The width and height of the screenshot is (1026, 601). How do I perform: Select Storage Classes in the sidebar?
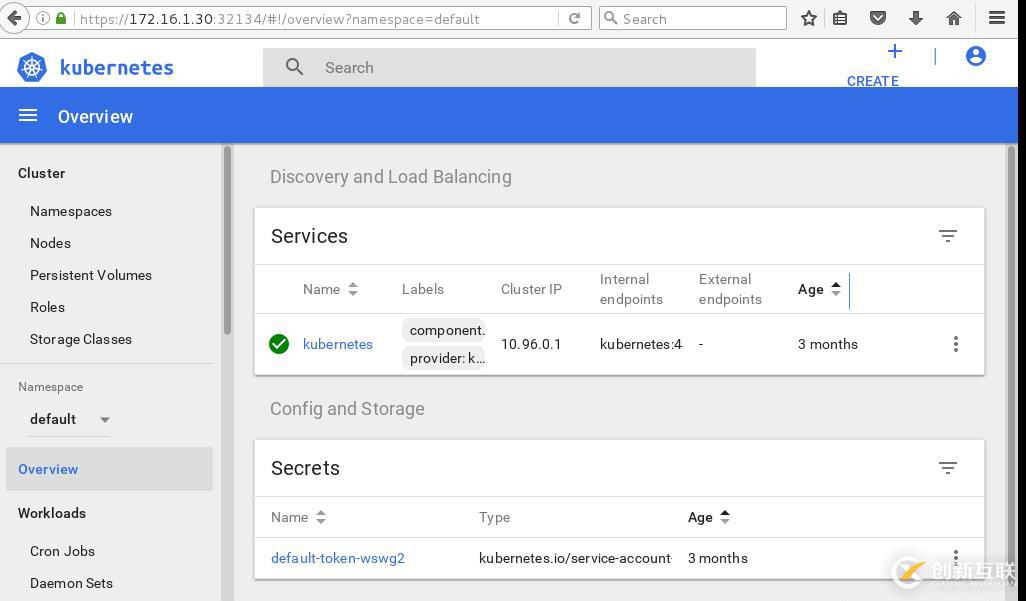pyautogui.click(x=81, y=339)
